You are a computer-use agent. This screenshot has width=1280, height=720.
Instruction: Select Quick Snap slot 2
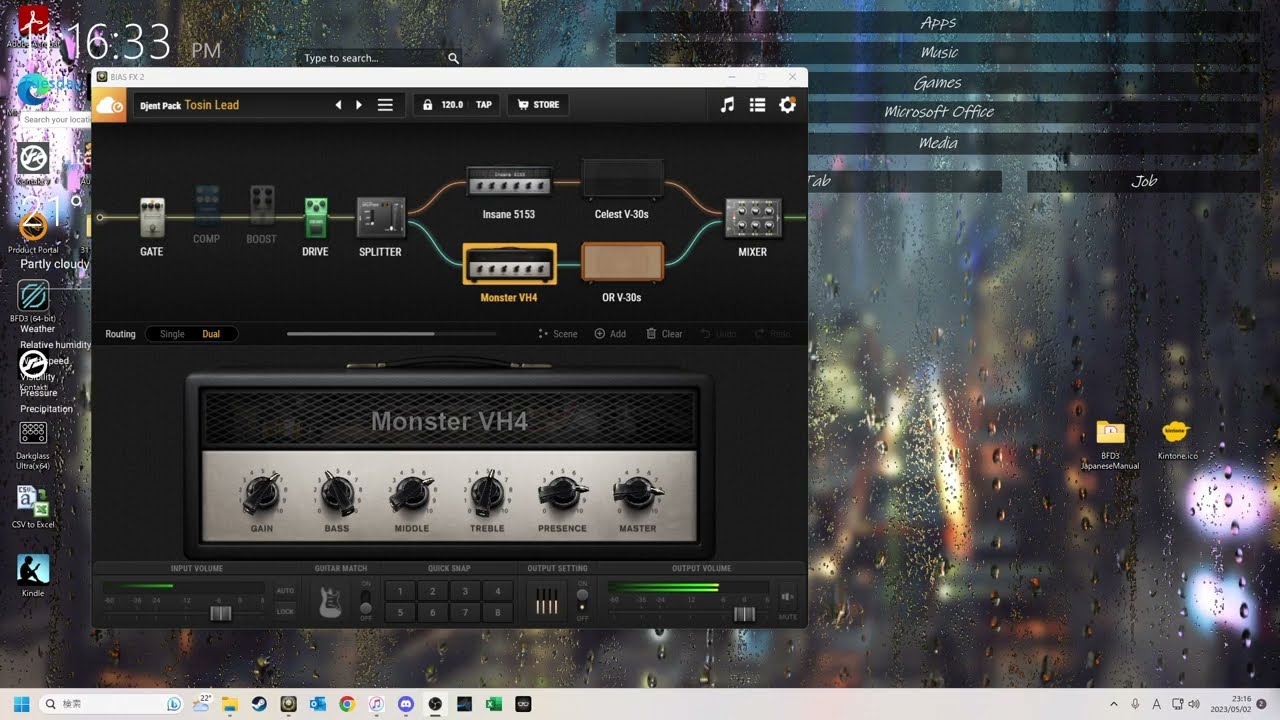point(433,591)
